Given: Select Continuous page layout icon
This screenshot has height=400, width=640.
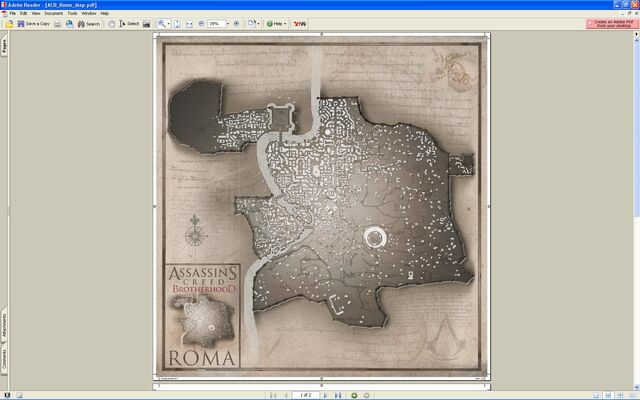Looking at the screenshot, I should pos(608,395).
